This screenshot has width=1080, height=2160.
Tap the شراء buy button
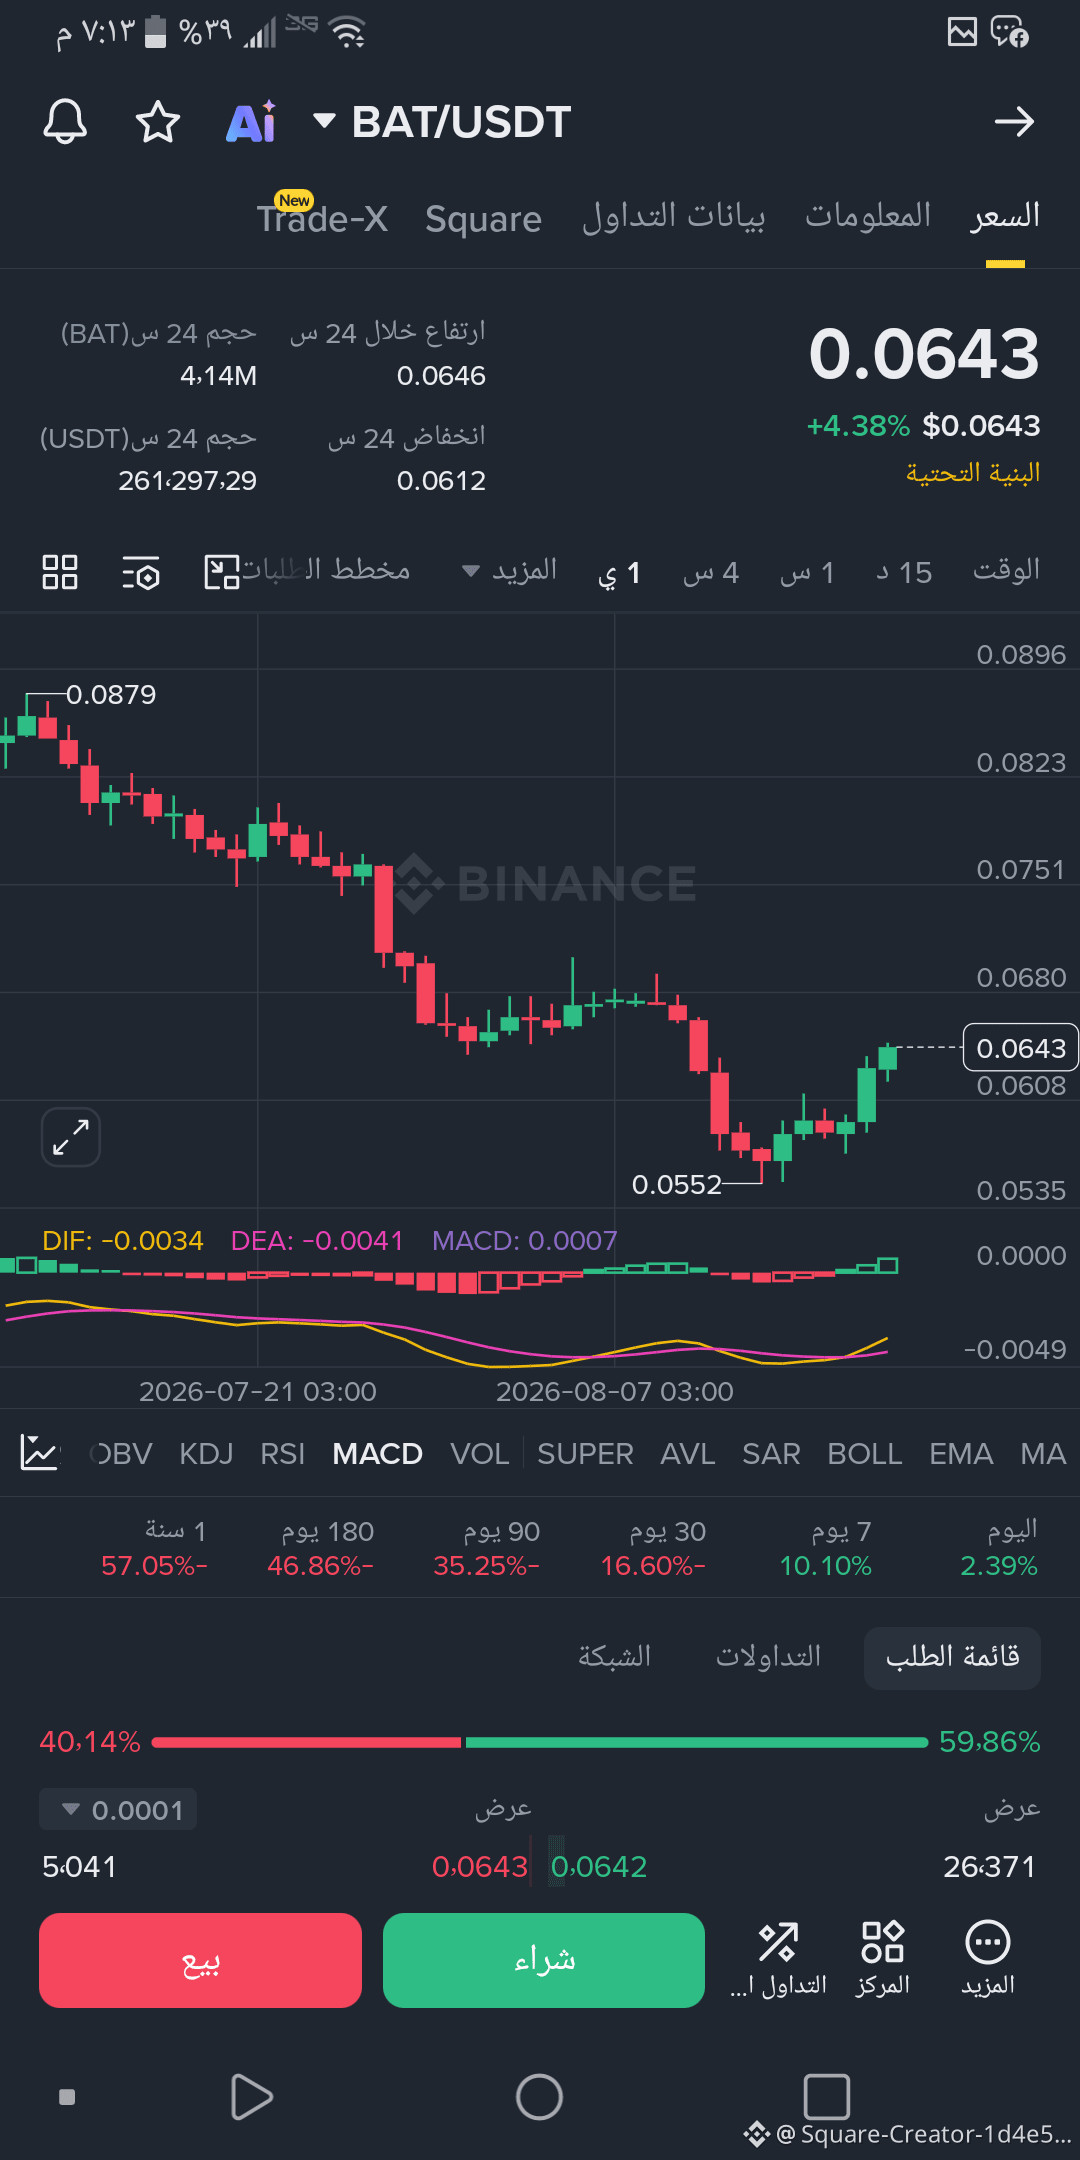544,1960
